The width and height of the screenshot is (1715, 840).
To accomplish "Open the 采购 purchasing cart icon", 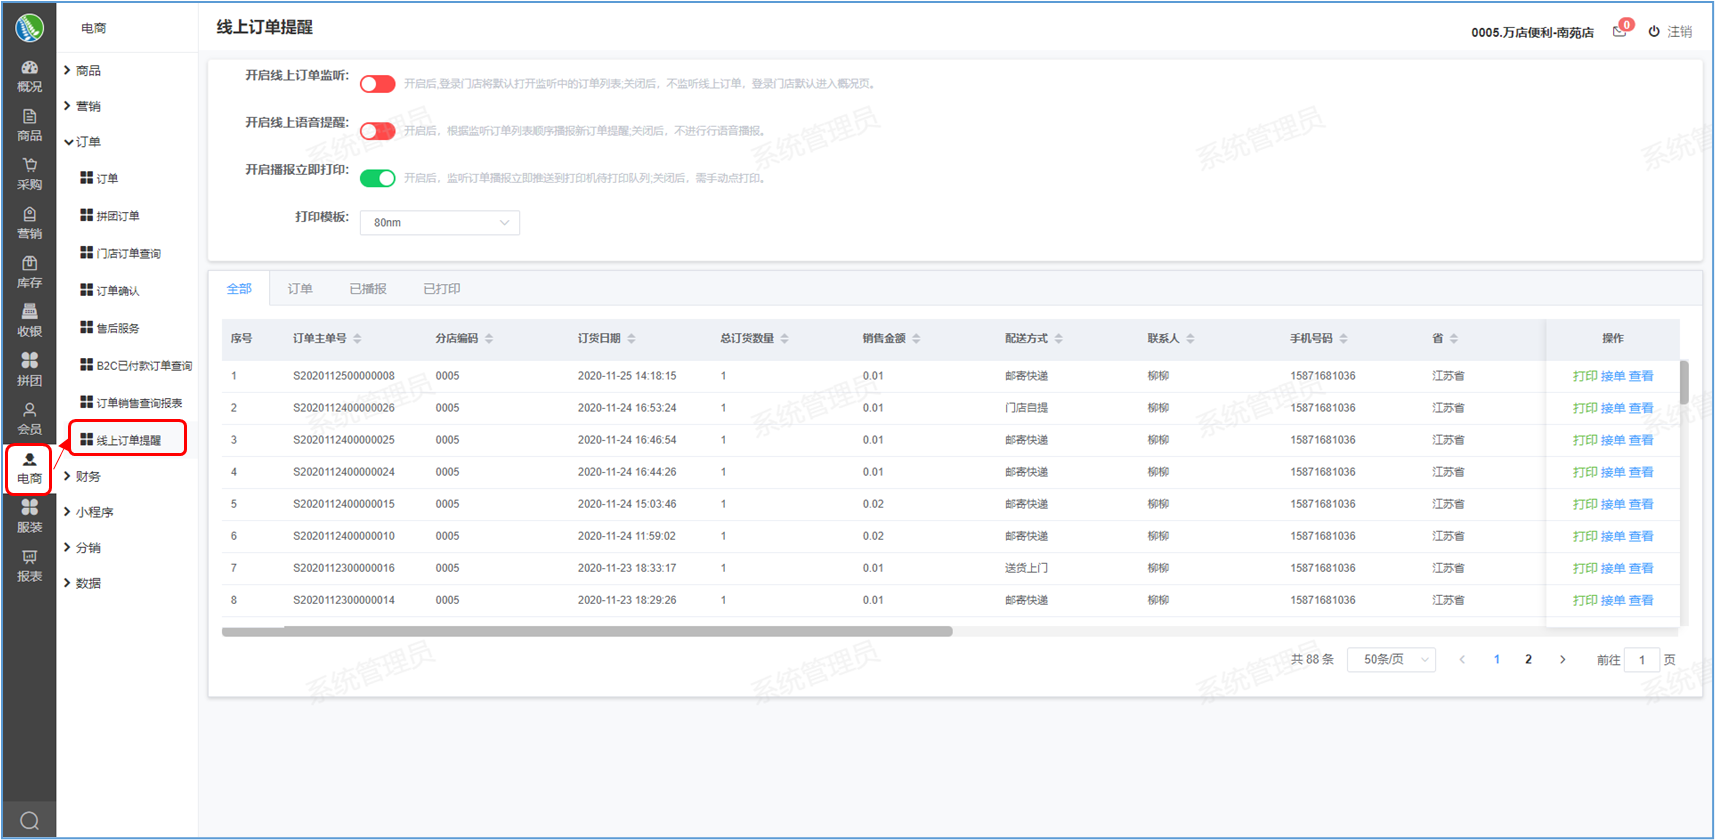I will coord(29,173).
